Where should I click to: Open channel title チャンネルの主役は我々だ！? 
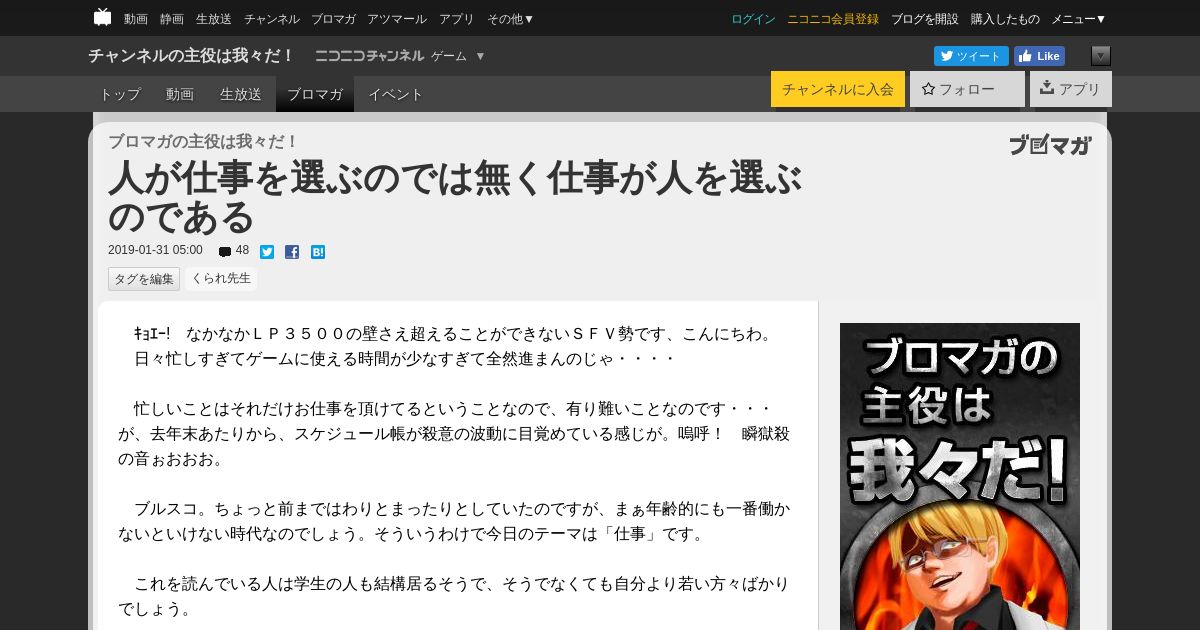pos(192,55)
